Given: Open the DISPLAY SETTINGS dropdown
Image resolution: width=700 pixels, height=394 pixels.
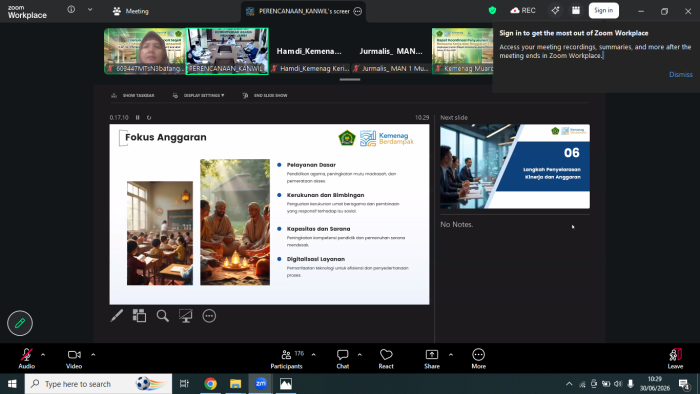Looking at the screenshot, I should click(x=199, y=95).
